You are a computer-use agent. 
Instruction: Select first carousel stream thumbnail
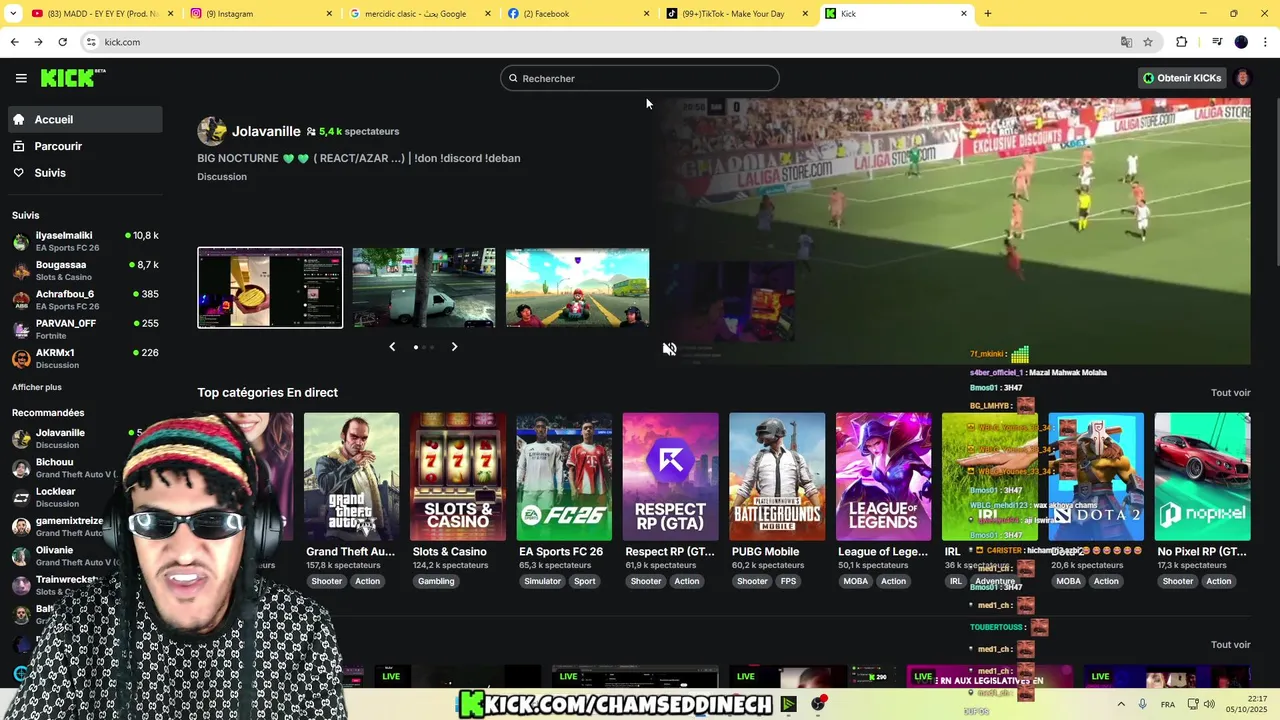(270, 288)
